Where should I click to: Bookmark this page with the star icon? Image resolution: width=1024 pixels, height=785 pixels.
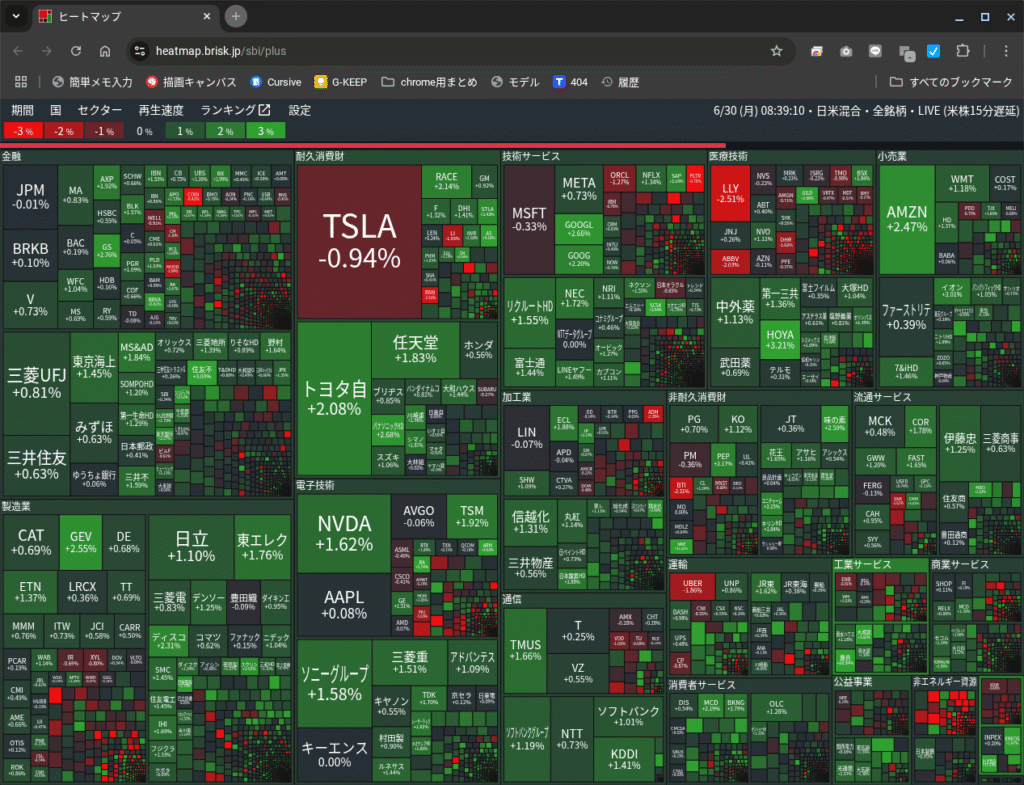776,51
